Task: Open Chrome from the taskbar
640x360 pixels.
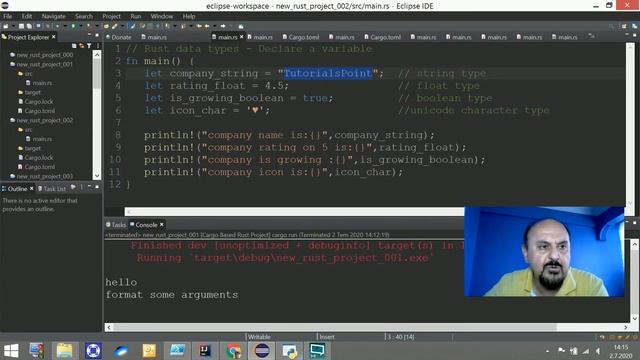Action: tap(233, 351)
